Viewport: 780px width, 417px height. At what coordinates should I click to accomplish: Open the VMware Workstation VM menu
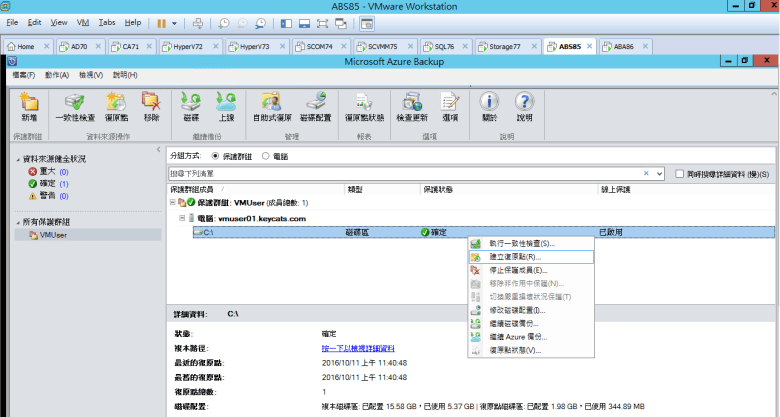(84, 22)
